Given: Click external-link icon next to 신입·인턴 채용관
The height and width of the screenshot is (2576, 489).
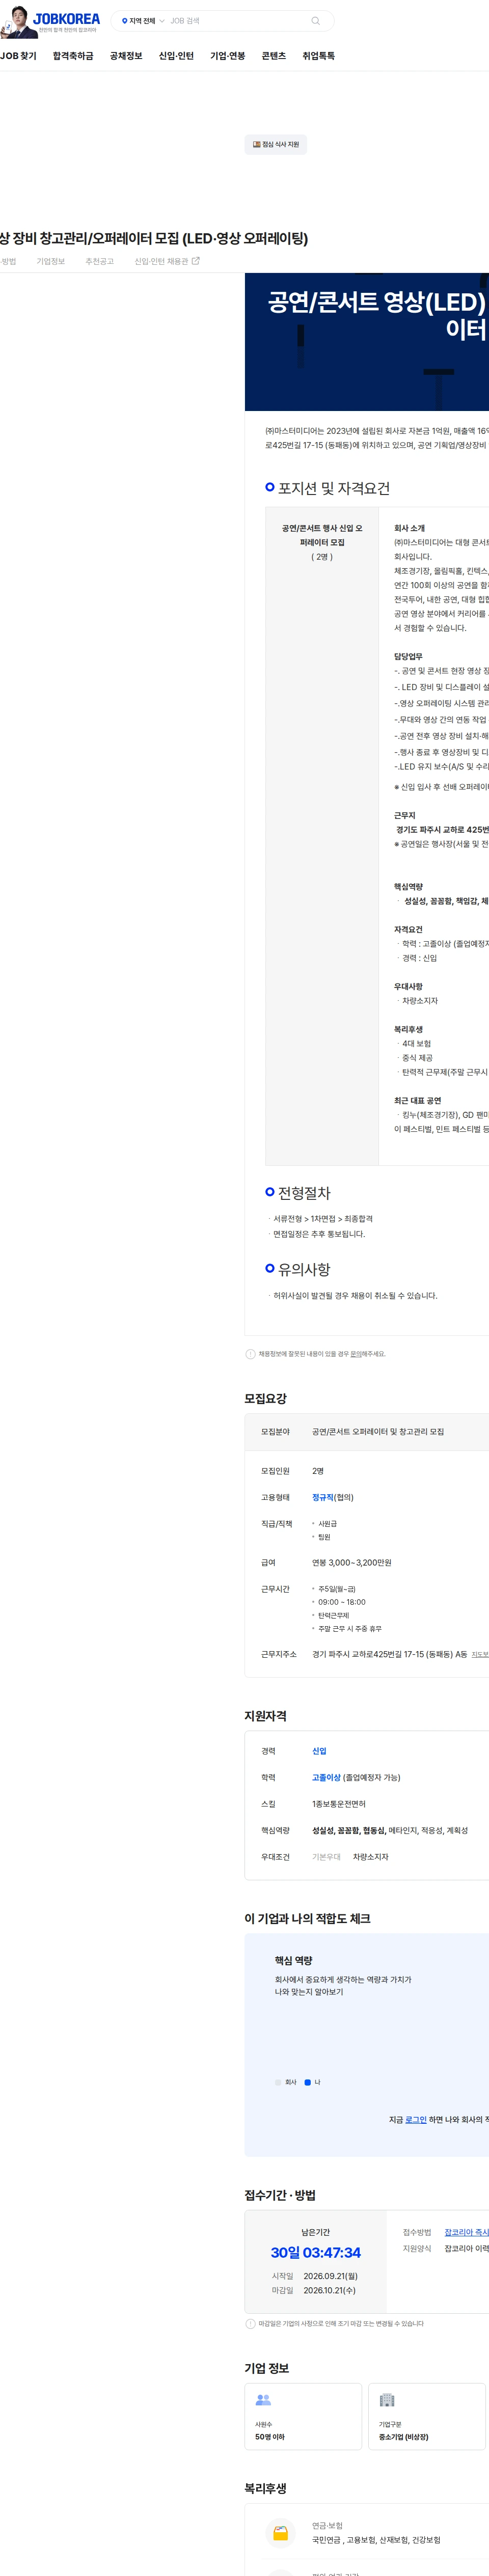Looking at the screenshot, I should coord(196,261).
